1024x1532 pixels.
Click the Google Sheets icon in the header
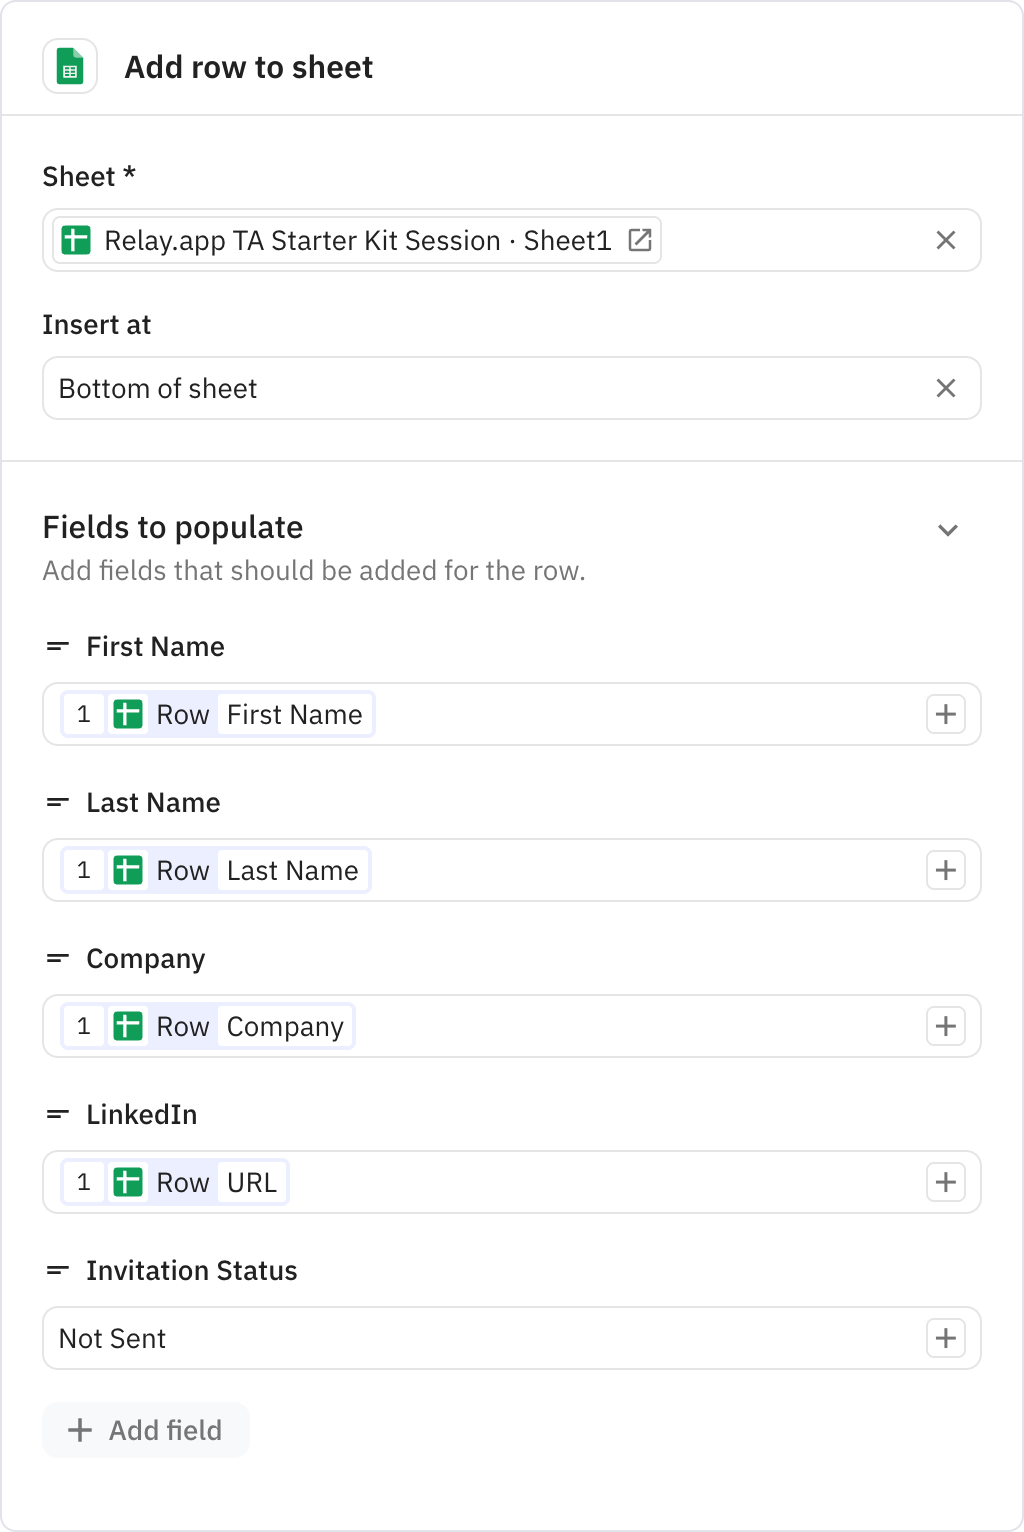(70, 67)
